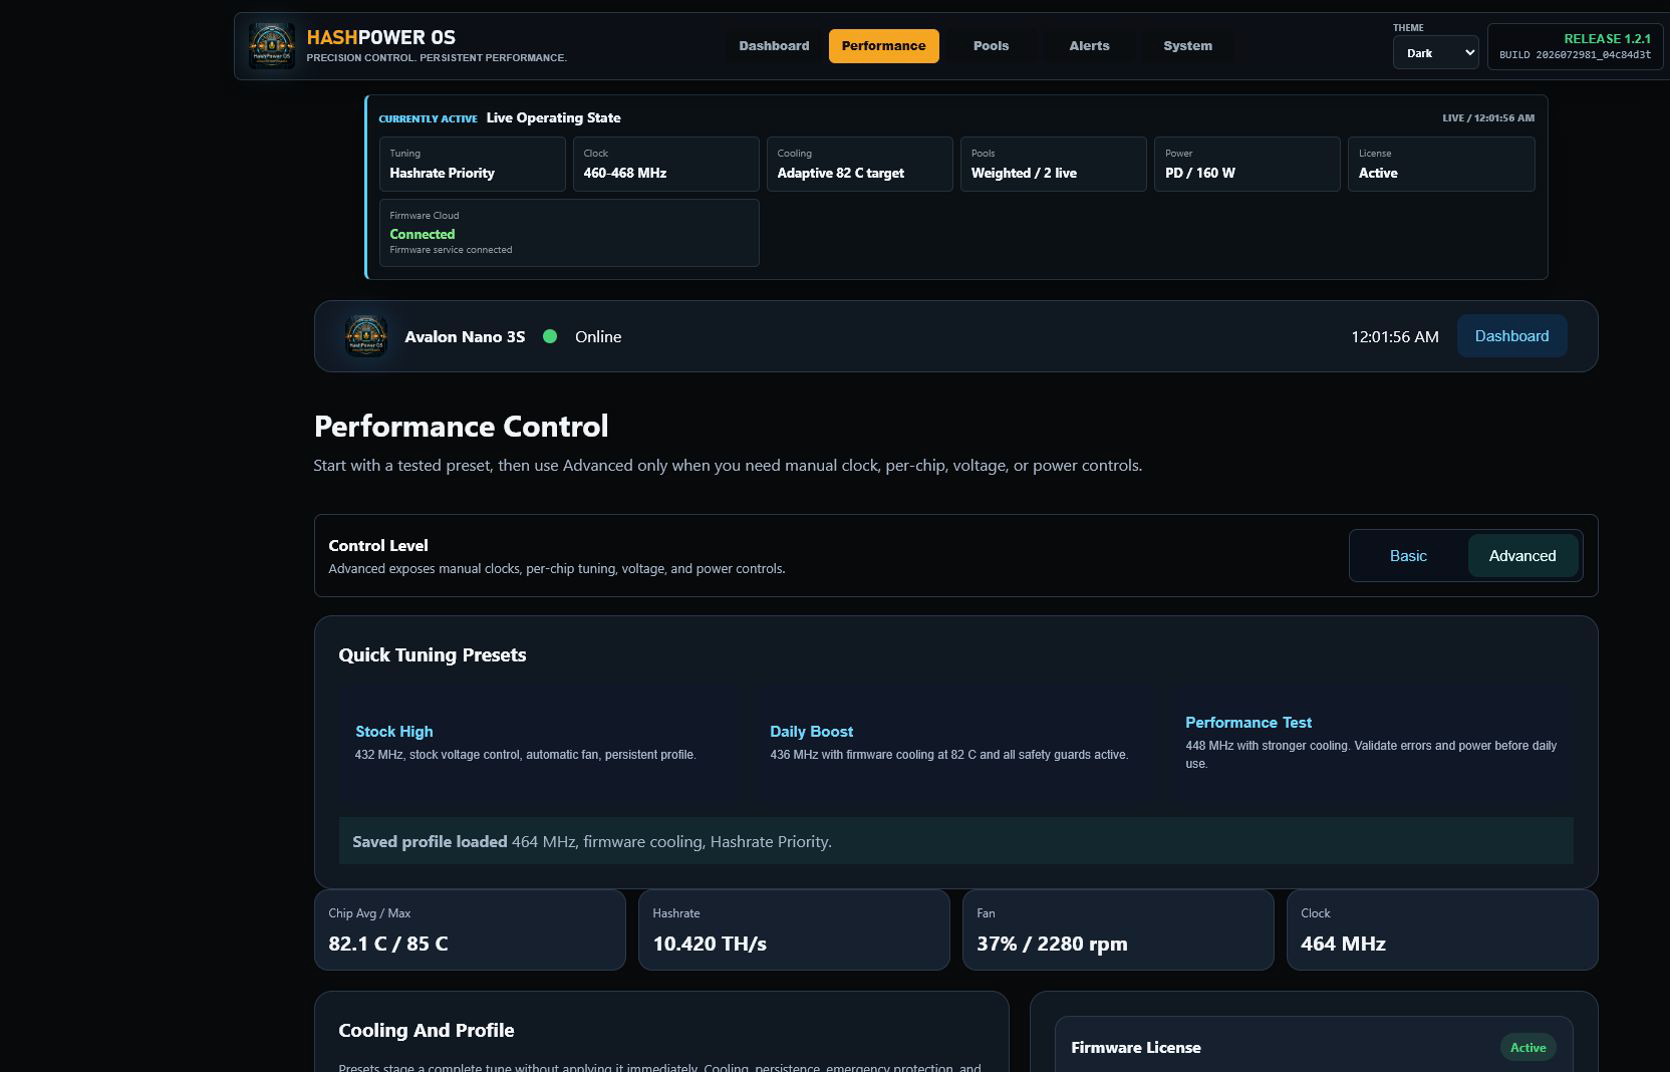Click the Pools Weighted / 2 live tile
This screenshot has height=1072, width=1670.
pyautogui.click(x=1053, y=164)
